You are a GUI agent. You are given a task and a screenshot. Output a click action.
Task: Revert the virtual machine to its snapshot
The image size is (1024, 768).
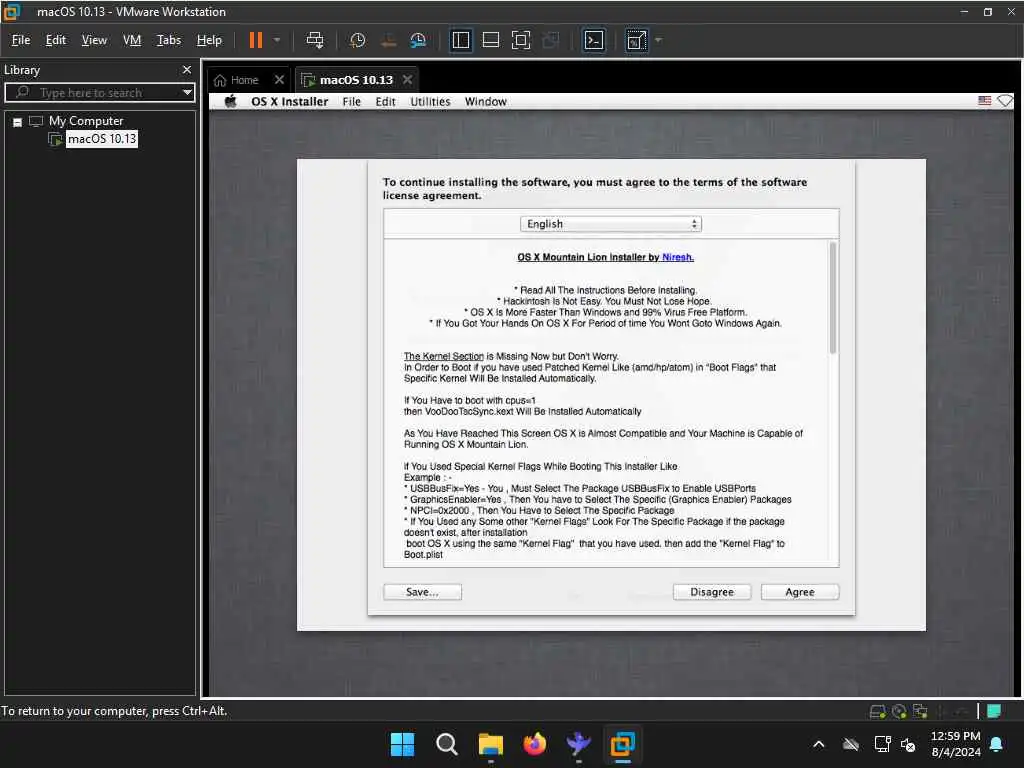coord(388,40)
